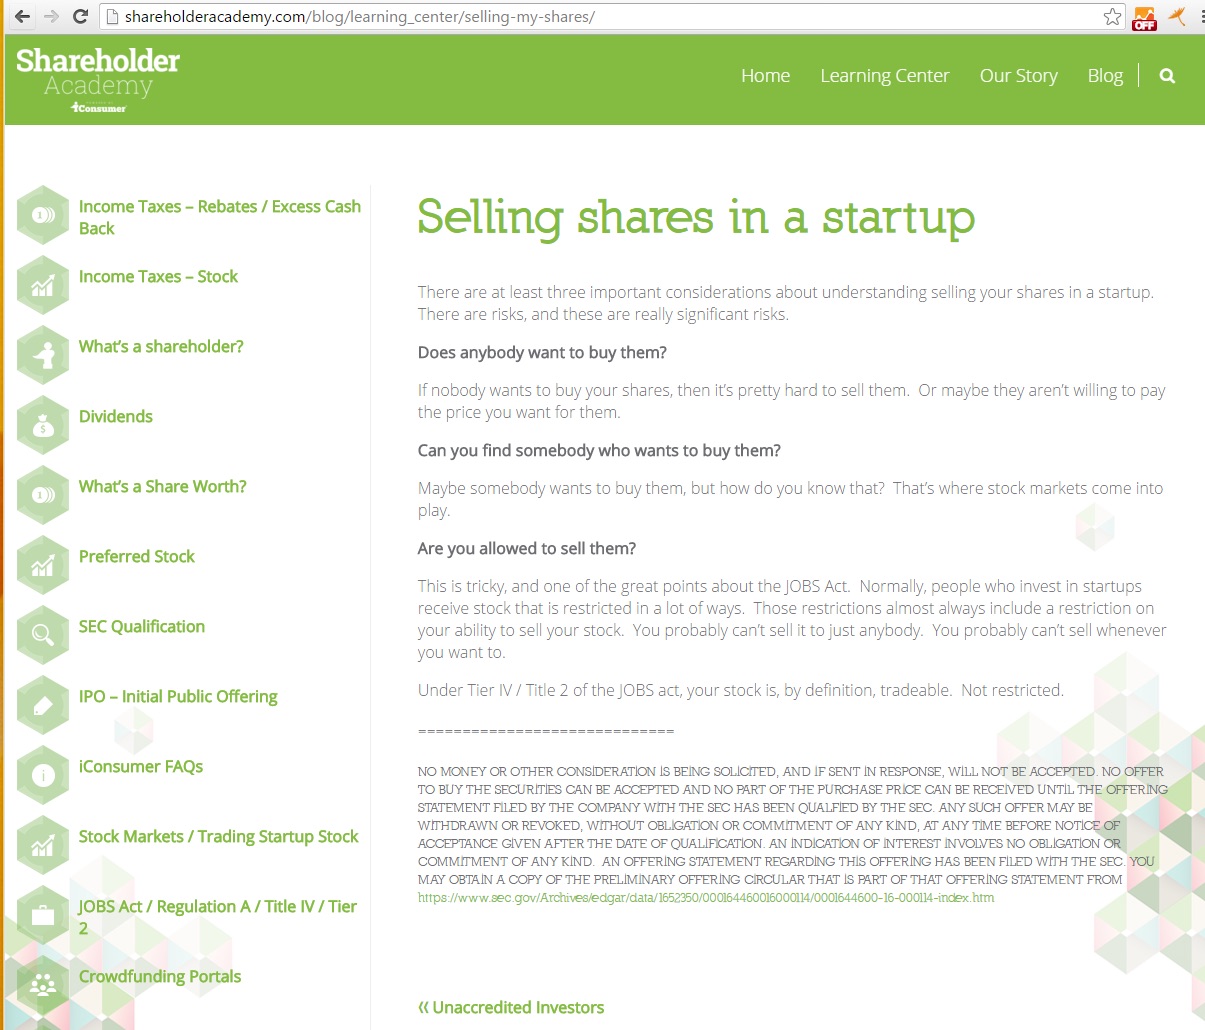Open the Our Story menu item
The image size is (1205, 1030).
click(1018, 76)
